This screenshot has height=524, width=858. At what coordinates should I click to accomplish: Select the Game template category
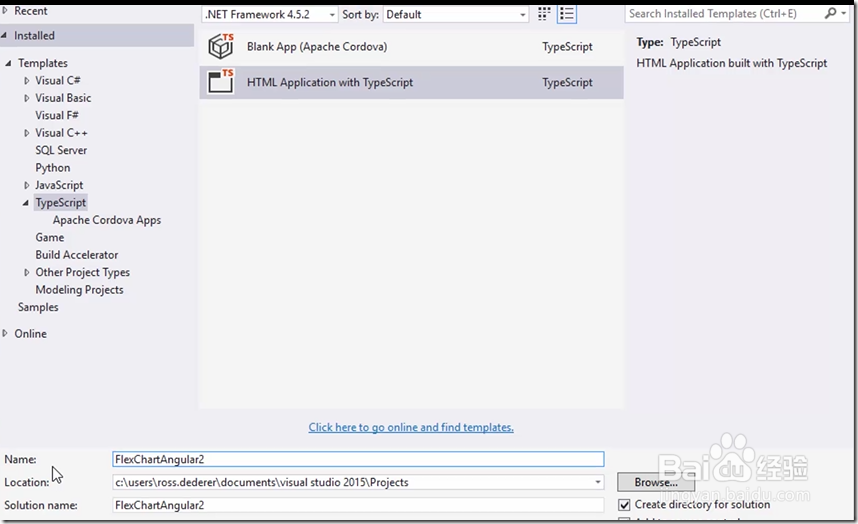[x=50, y=237]
